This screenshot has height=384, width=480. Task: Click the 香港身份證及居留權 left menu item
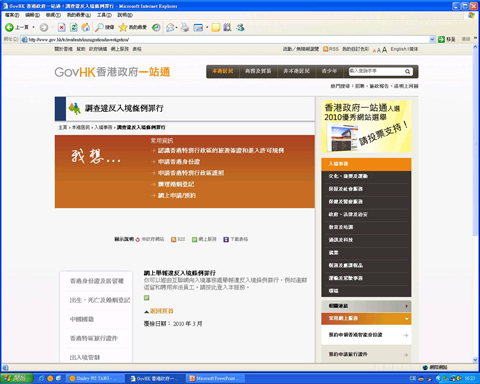97,281
